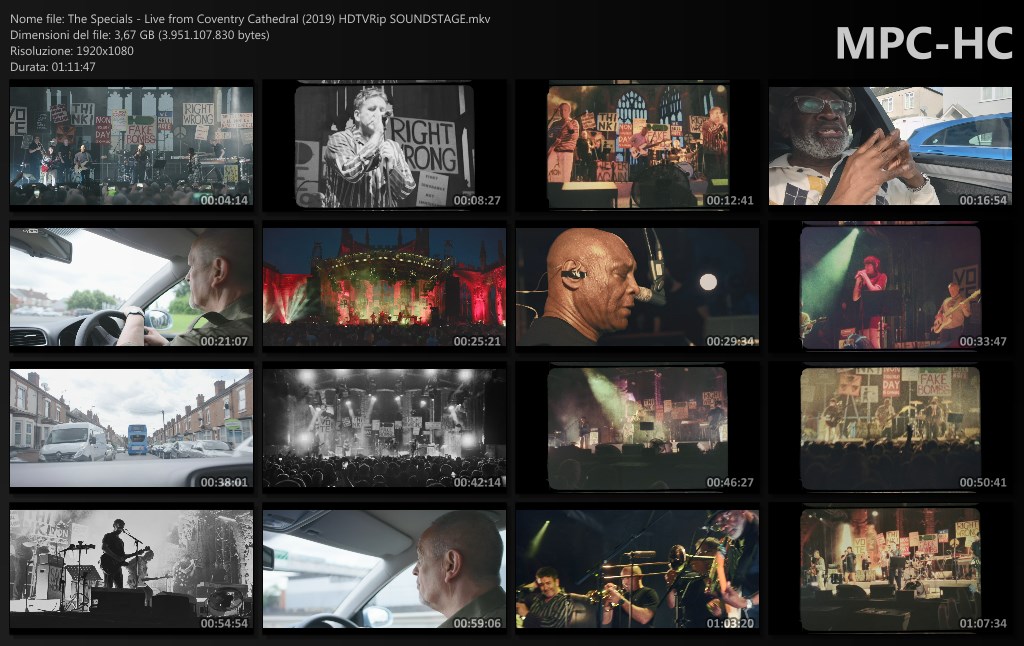
Task: Click the horn section thumbnail at 01:03:20
Action: point(637,570)
